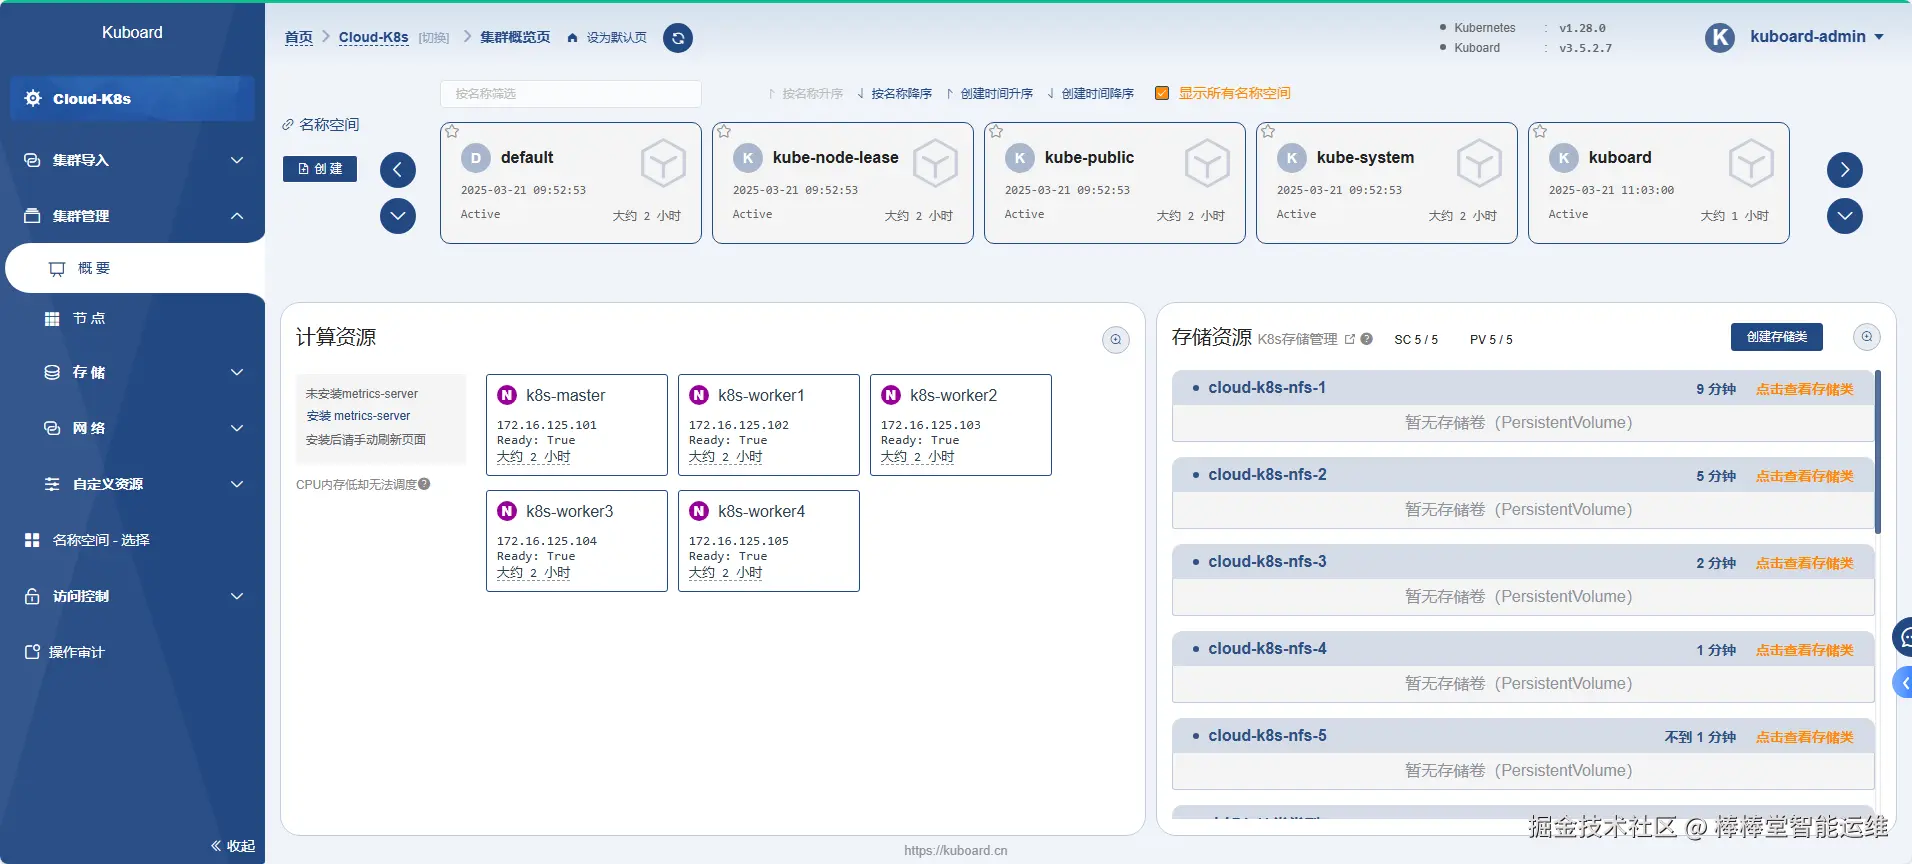Star the kube-node-lease namespace card
Viewport: 1912px width, 864px height.
point(724,131)
